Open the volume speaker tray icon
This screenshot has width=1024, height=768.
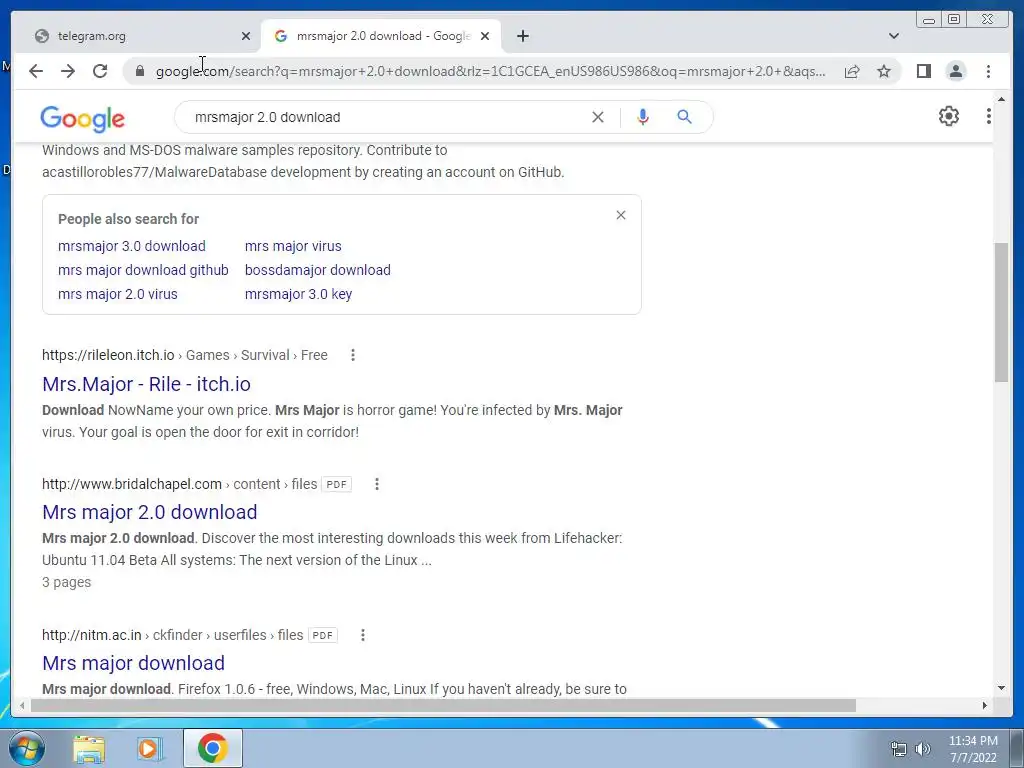(x=923, y=749)
